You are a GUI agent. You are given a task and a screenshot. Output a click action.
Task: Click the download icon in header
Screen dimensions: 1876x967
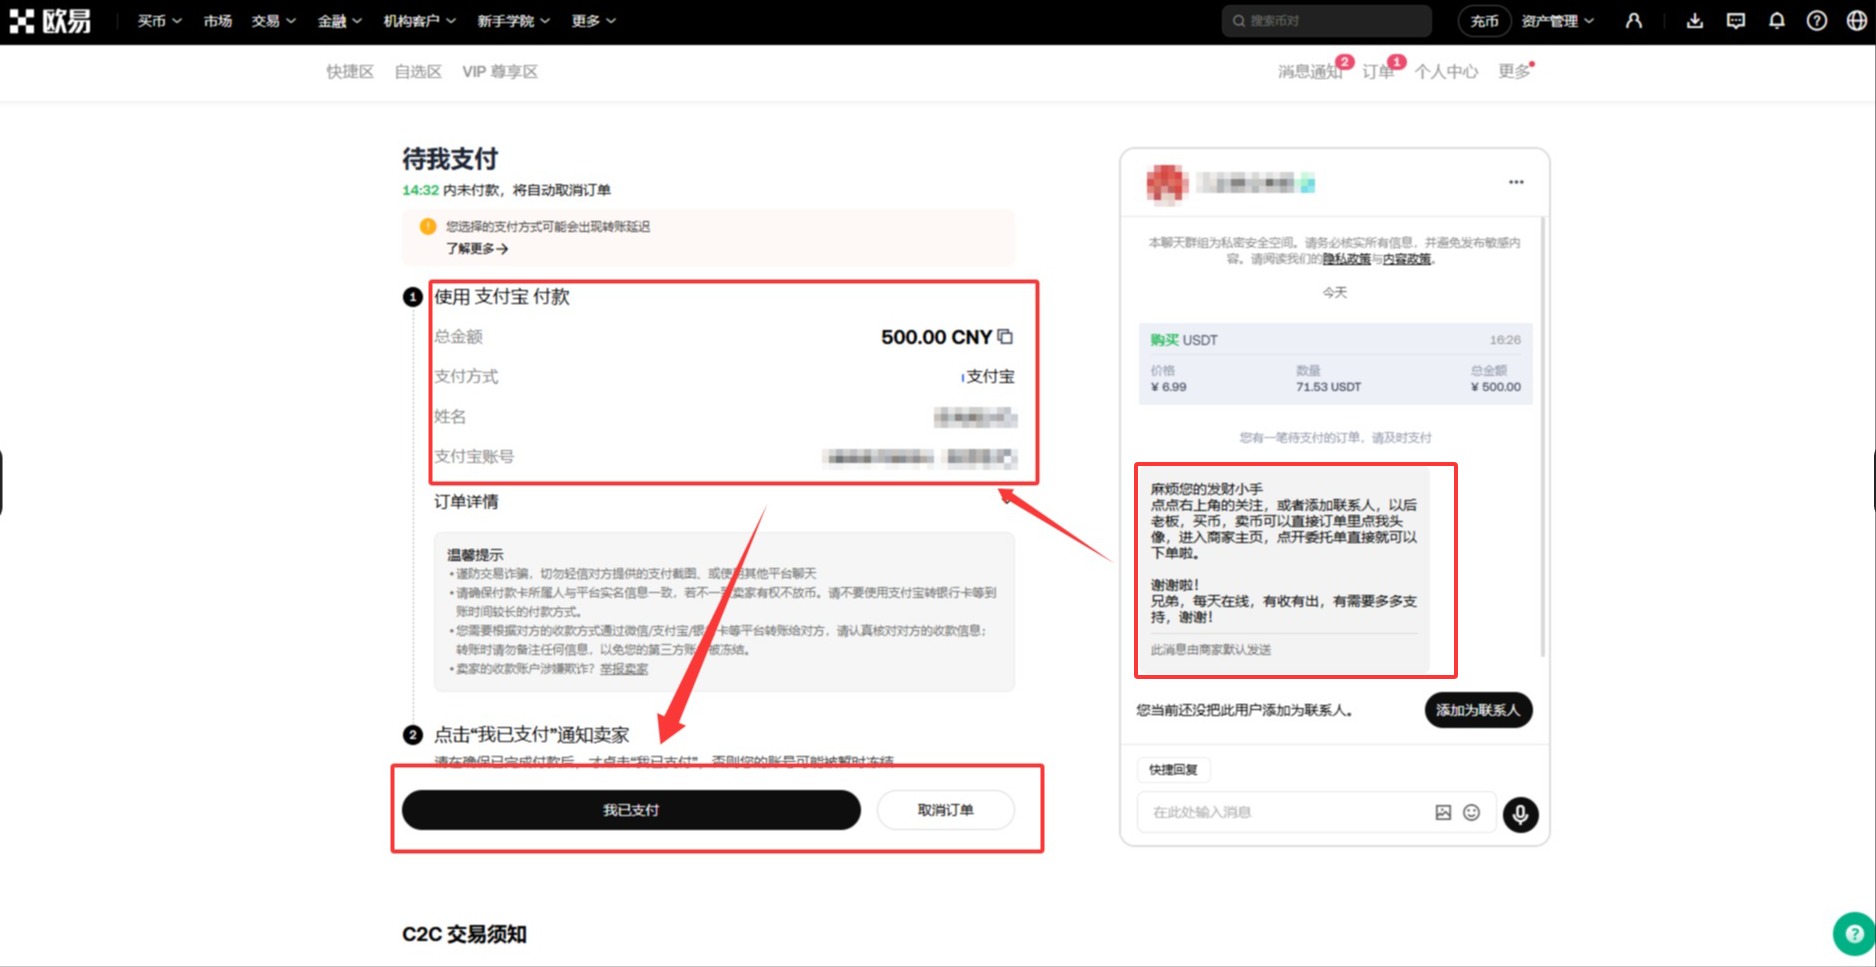click(x=1695, y=21)
